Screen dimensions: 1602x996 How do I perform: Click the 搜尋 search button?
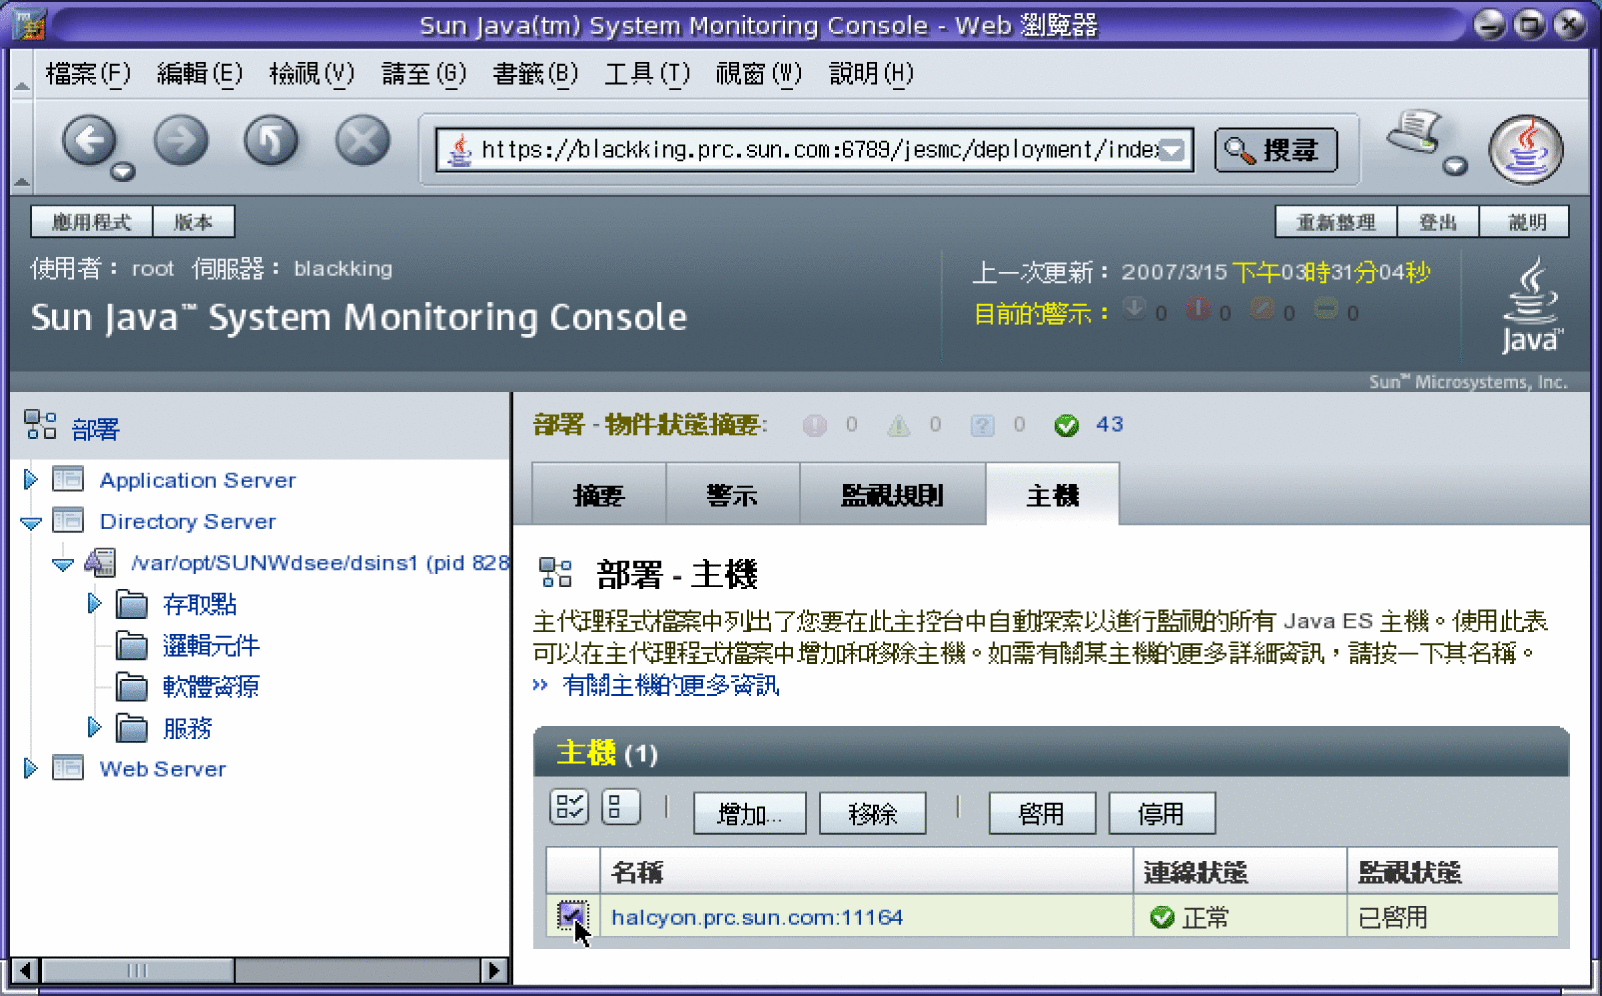tap(1275, 150)
